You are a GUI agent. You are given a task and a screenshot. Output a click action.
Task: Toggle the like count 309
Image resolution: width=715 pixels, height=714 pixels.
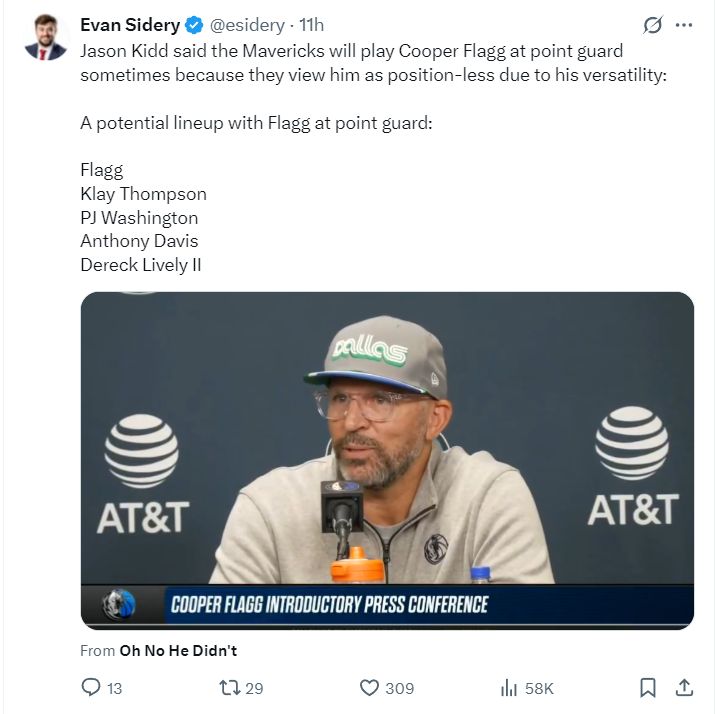[400, 688]
